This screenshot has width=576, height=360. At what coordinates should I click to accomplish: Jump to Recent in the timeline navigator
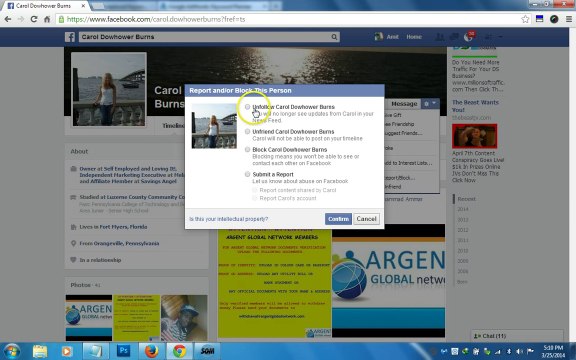[467, 199]
